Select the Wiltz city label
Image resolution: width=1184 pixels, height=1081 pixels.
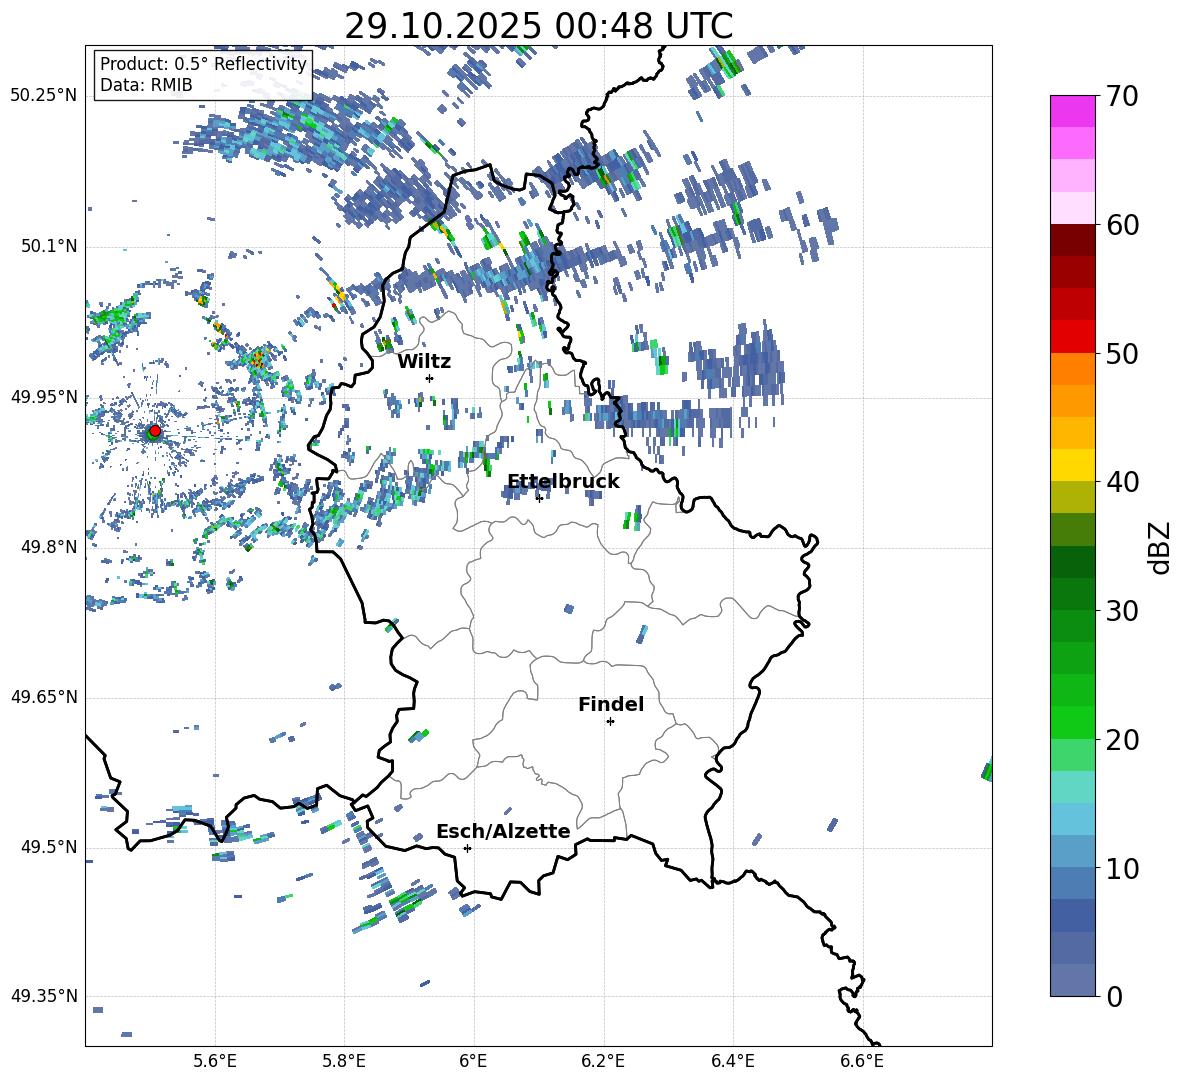pyautogui.click(x=424, y=362)
